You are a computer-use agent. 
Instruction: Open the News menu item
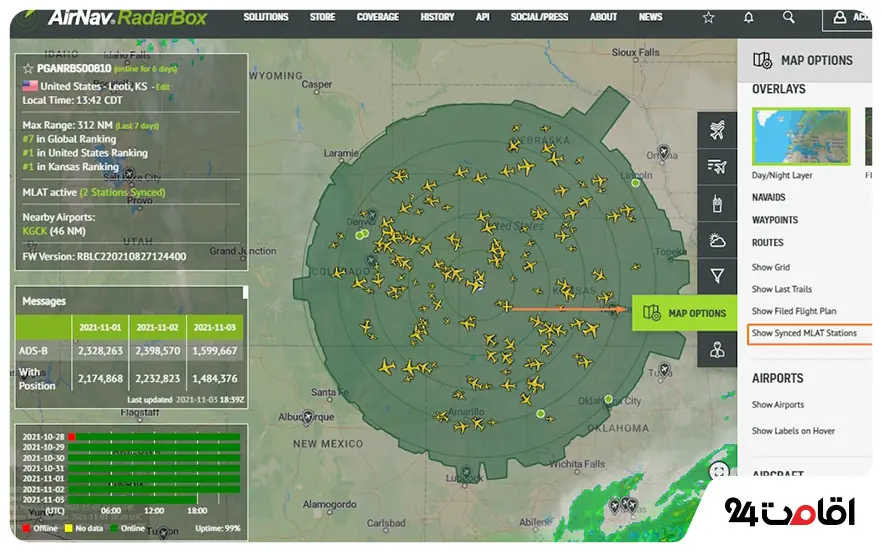(x=650, y=17)
